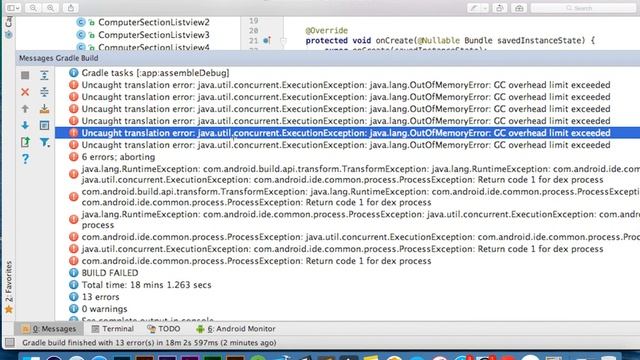Open help with the blue question mark
Screen dimensions: 640x360
tap(25, 159)
